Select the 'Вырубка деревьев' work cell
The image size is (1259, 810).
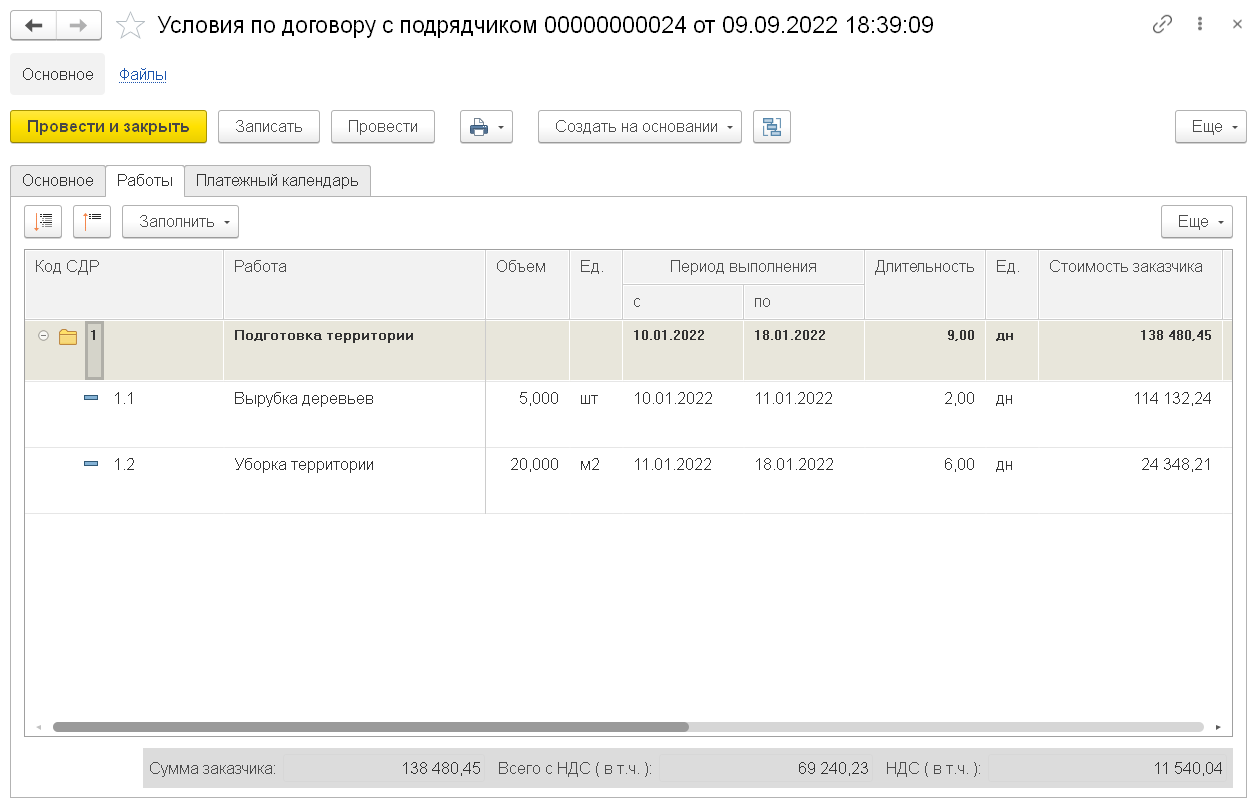tap(304, 399)
